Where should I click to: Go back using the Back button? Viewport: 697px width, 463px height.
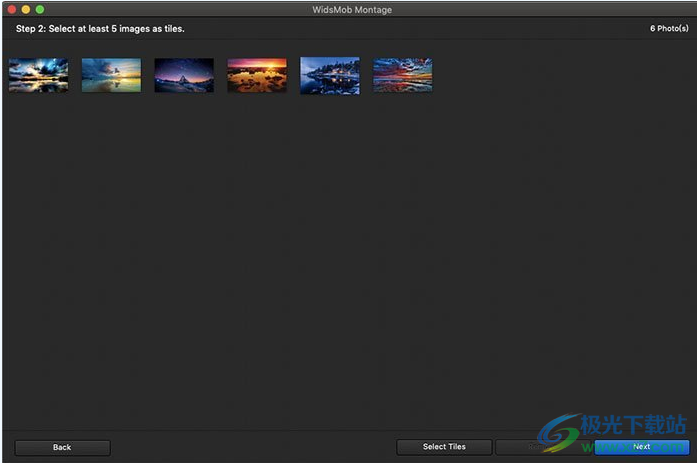[x=62, y=447]
